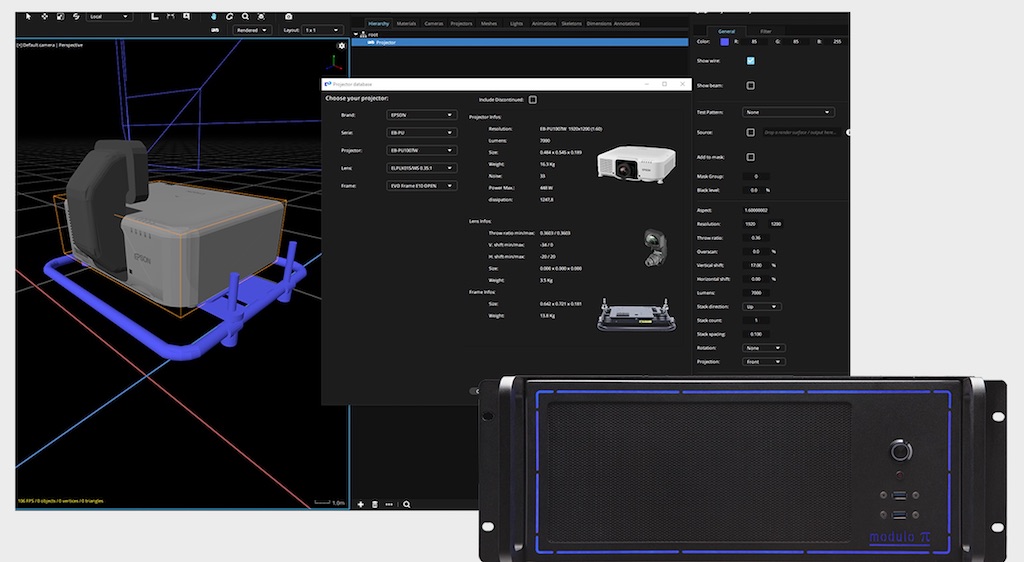Viewport: 1024px width, 562px height.
Task: Disable the Show wire checkbox
Action: click(751, 60)
